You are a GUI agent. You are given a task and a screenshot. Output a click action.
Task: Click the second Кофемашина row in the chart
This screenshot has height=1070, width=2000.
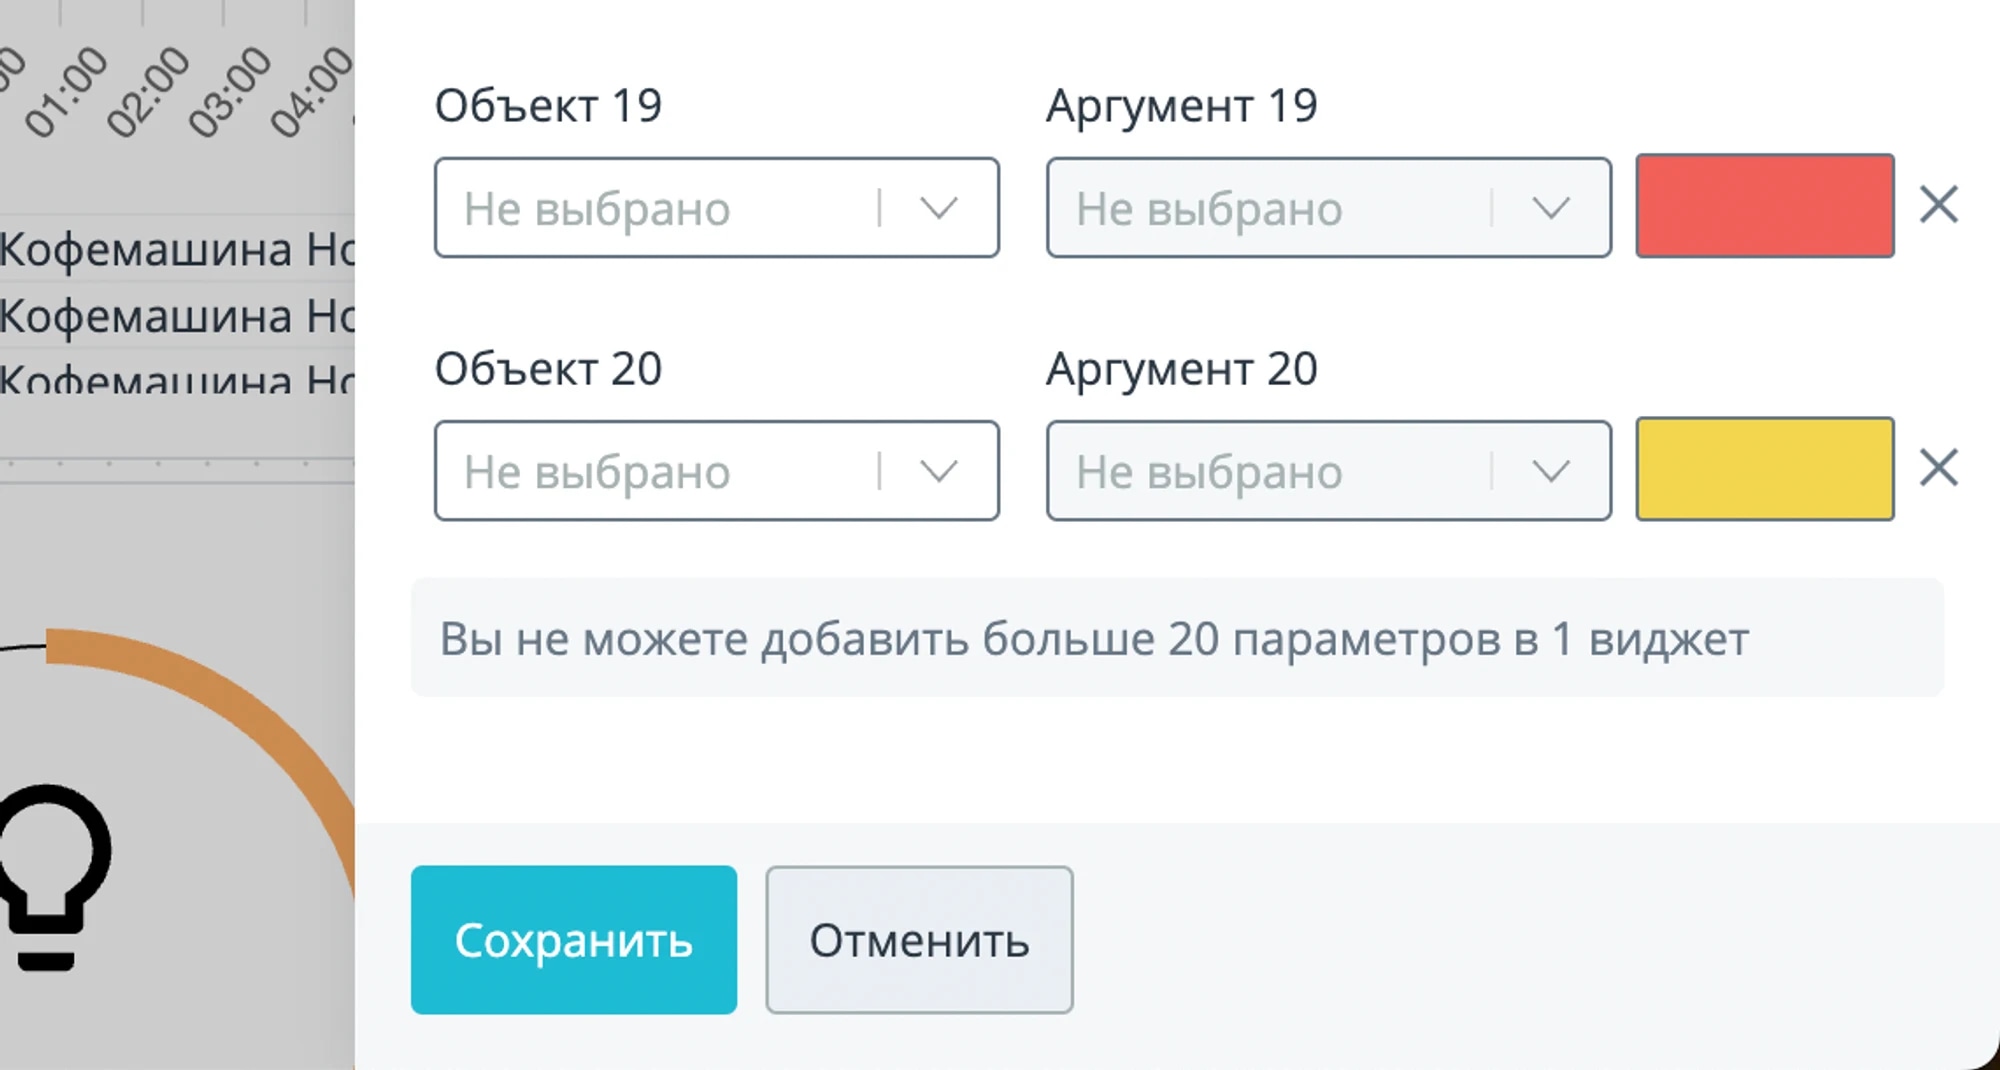point(177,316)
